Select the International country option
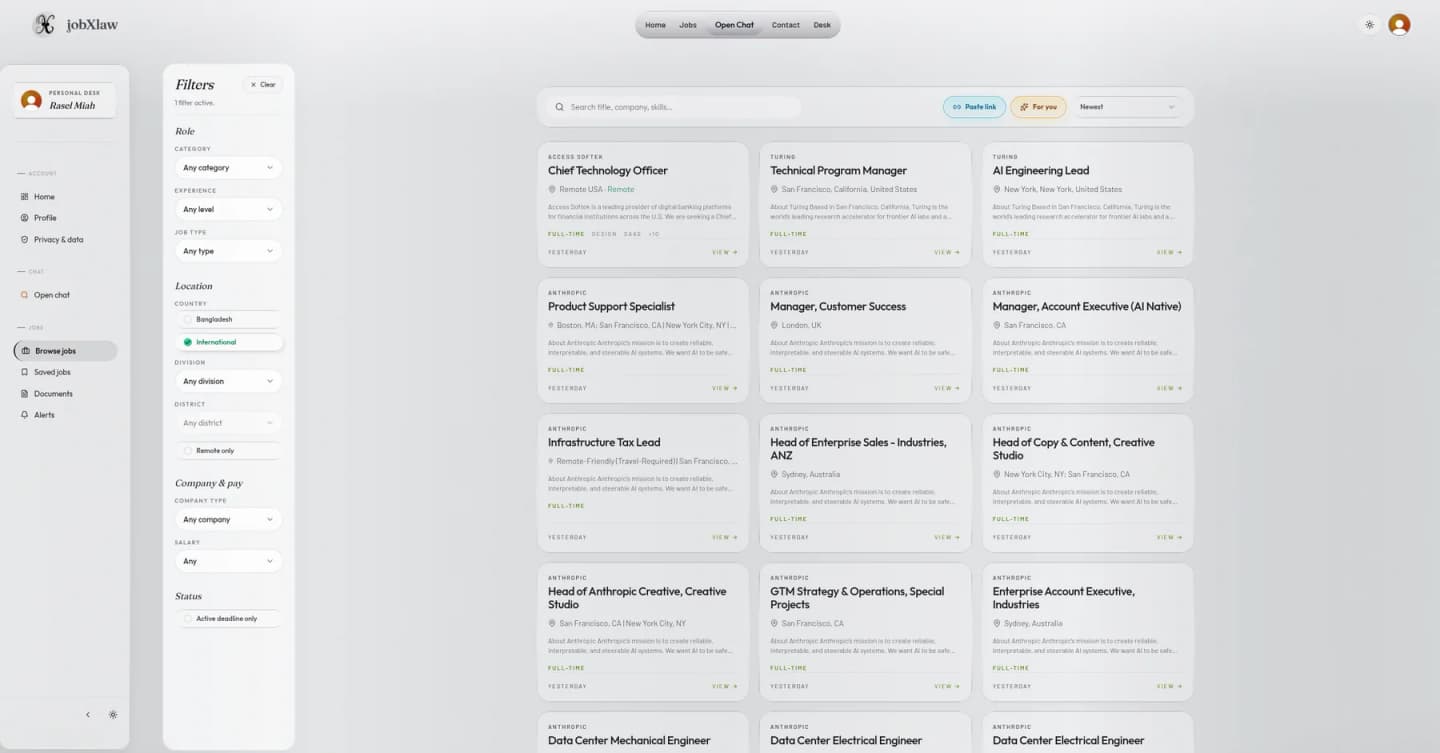 tap(229, 342)
